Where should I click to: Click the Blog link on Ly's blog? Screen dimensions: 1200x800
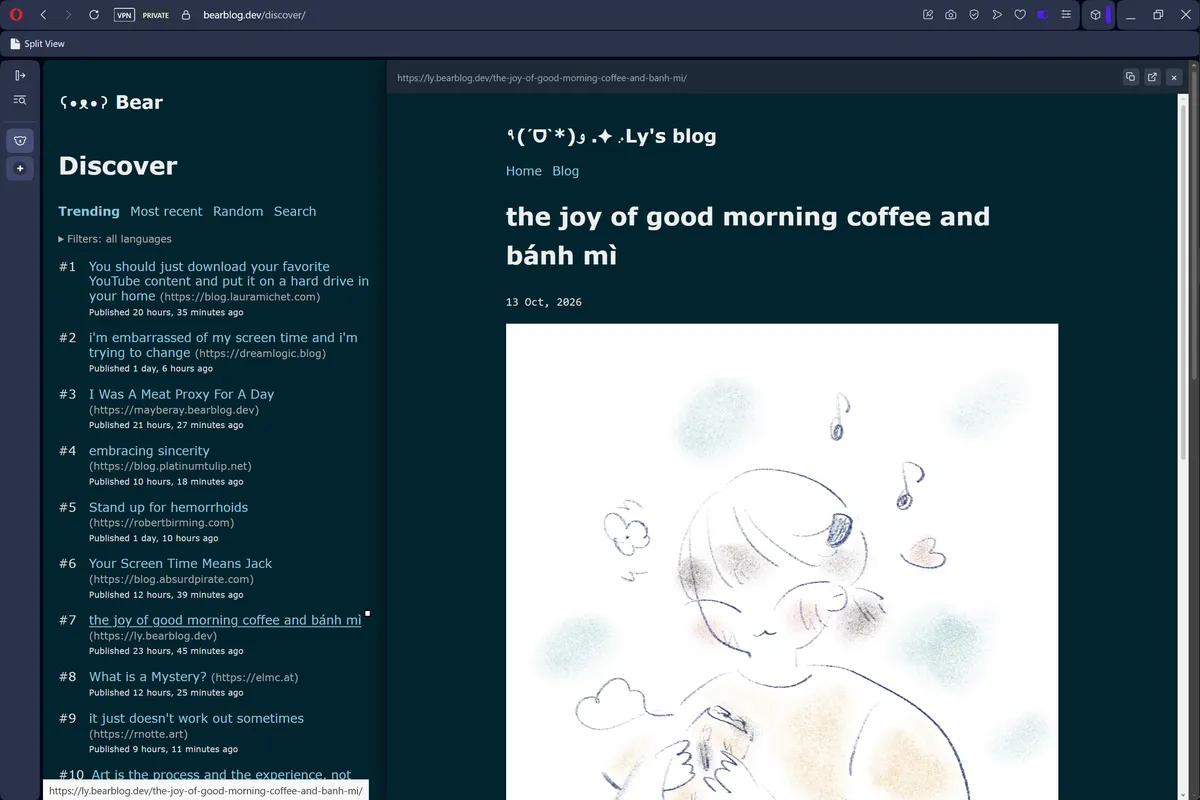point(566,171)
